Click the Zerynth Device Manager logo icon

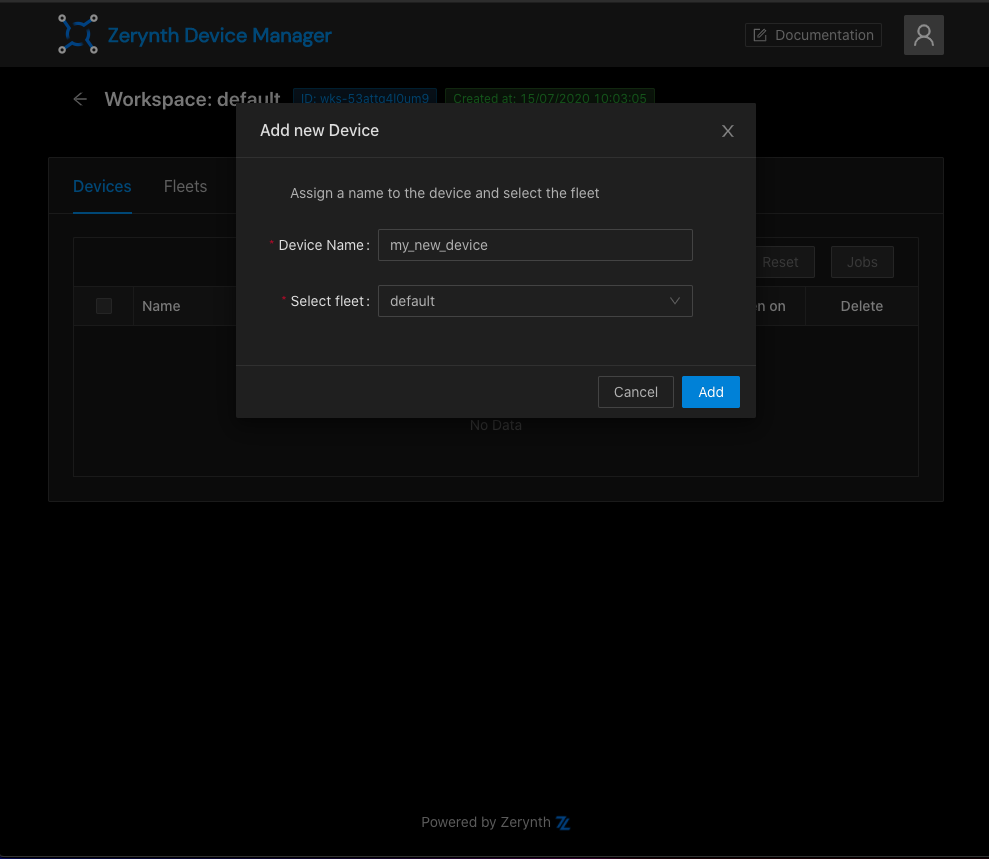(x=78, y=34)
